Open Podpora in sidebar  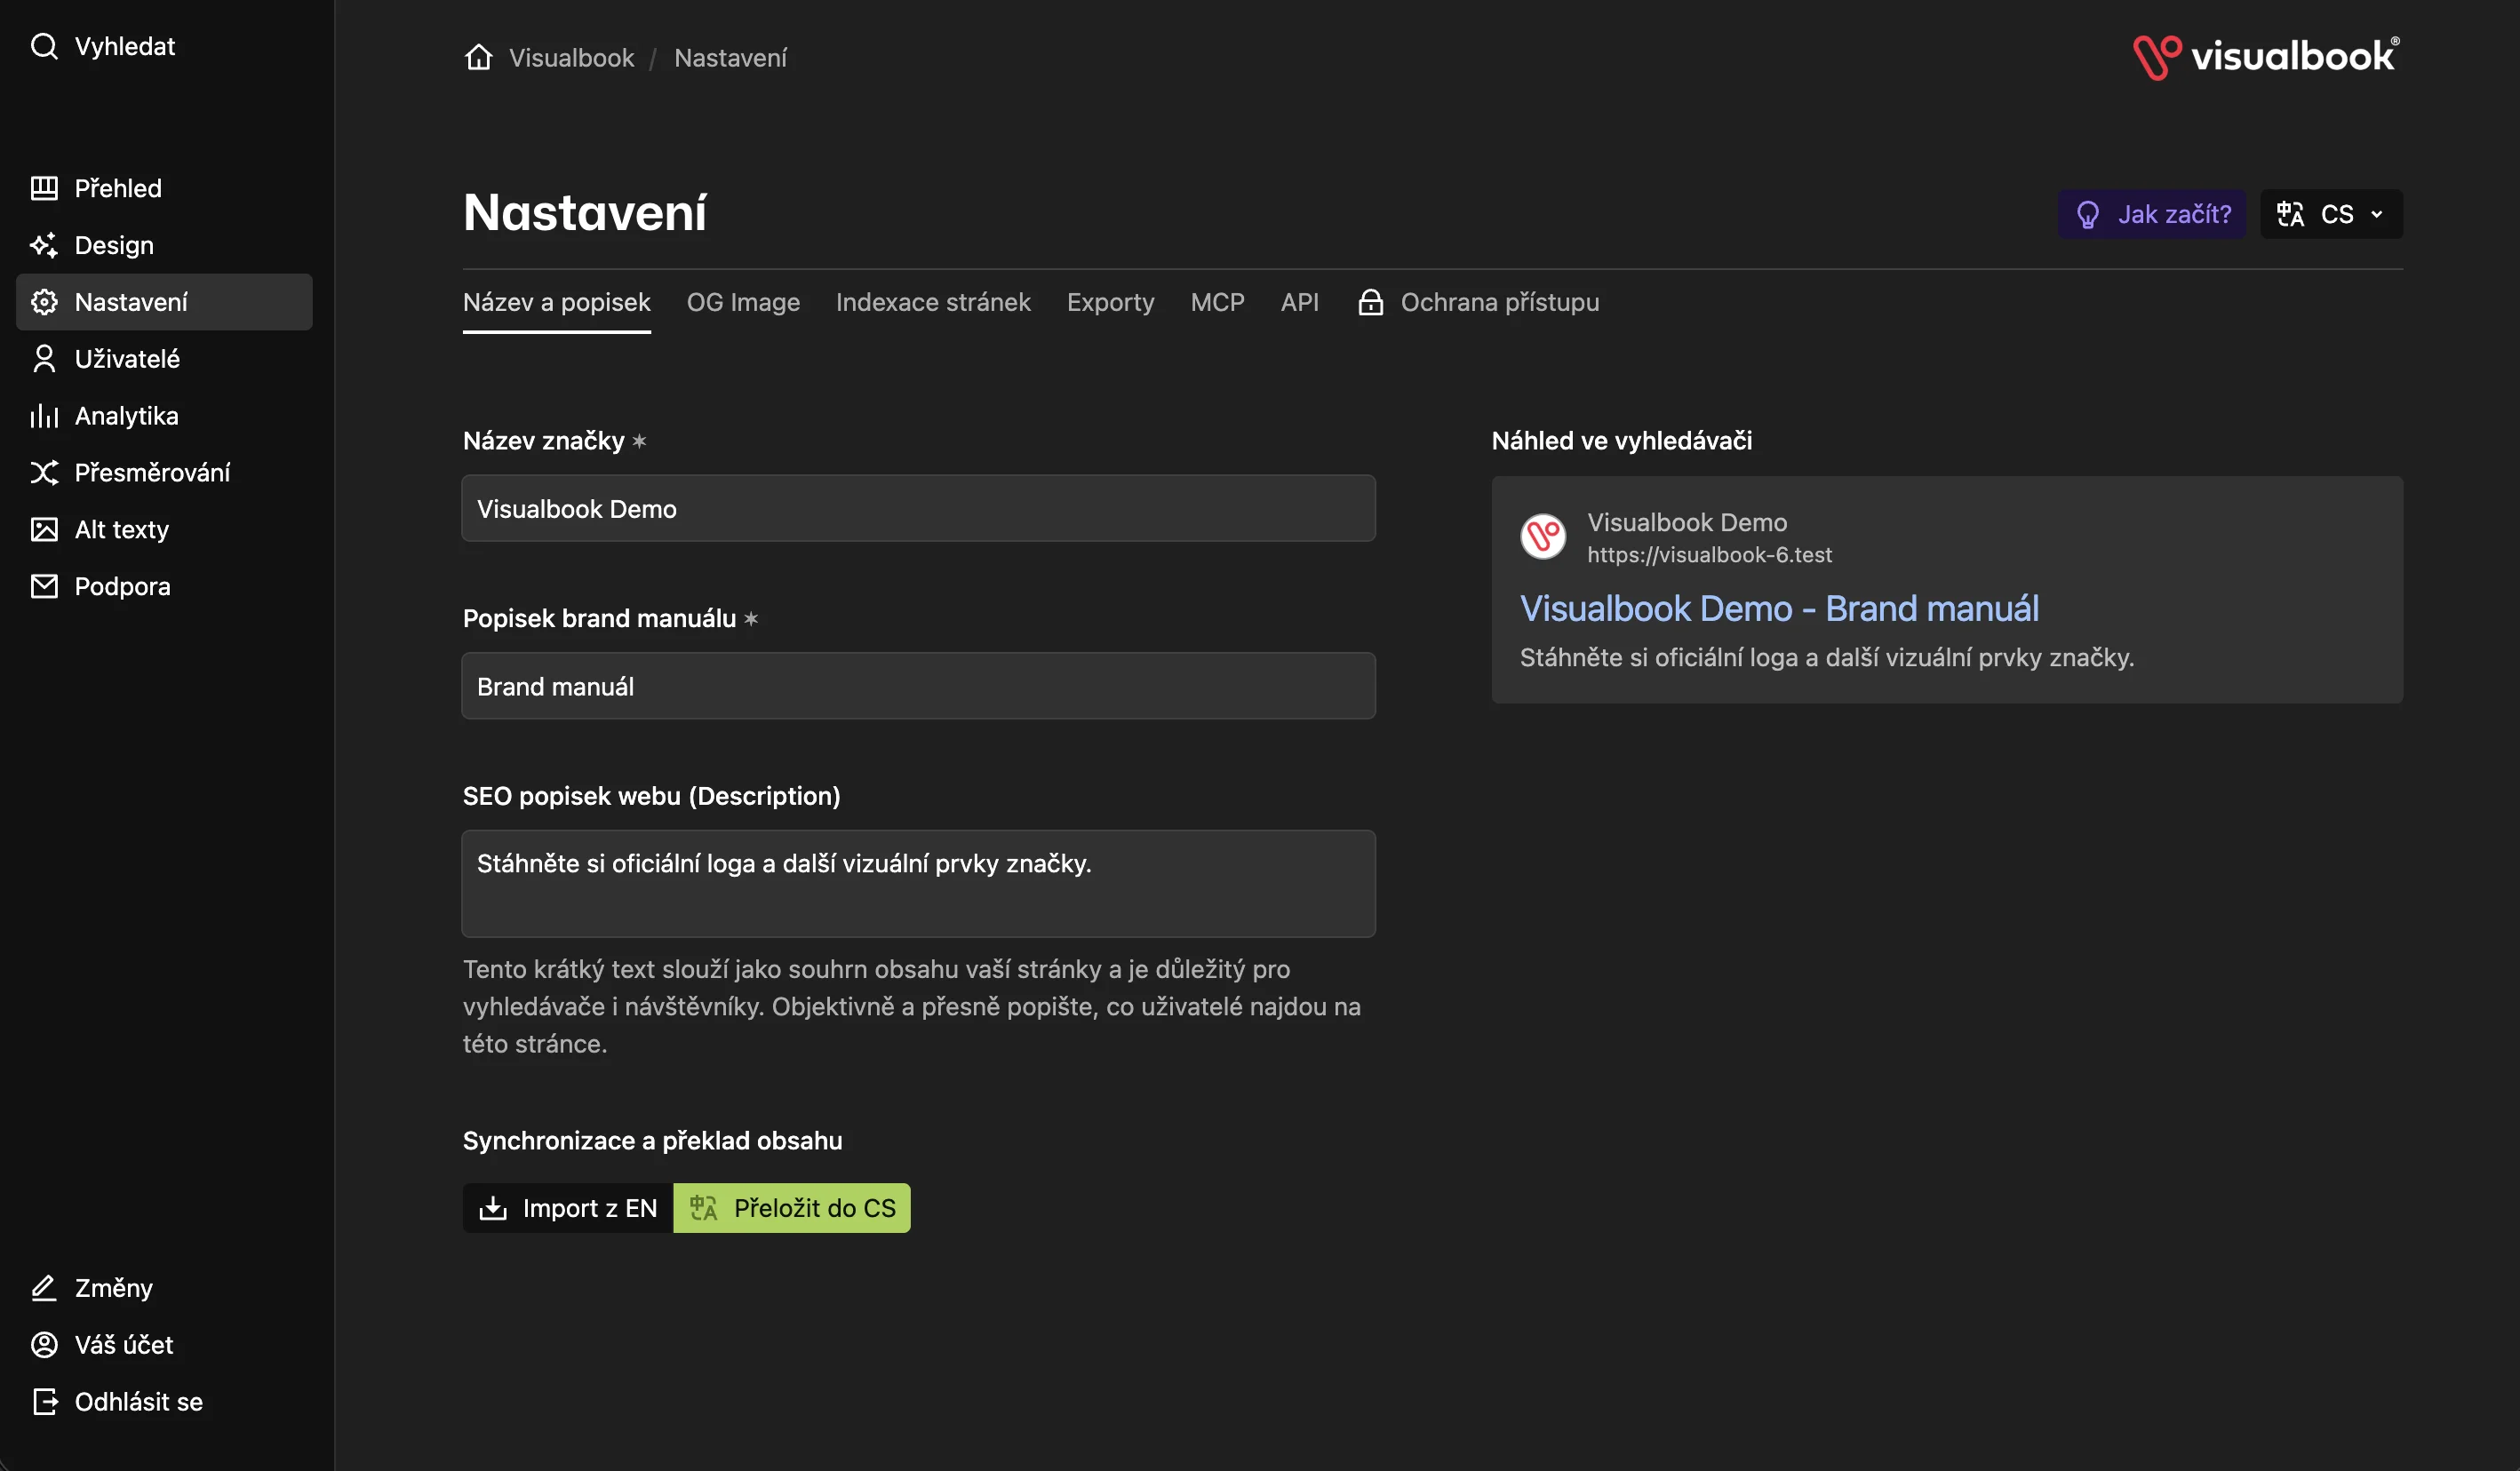164,586
